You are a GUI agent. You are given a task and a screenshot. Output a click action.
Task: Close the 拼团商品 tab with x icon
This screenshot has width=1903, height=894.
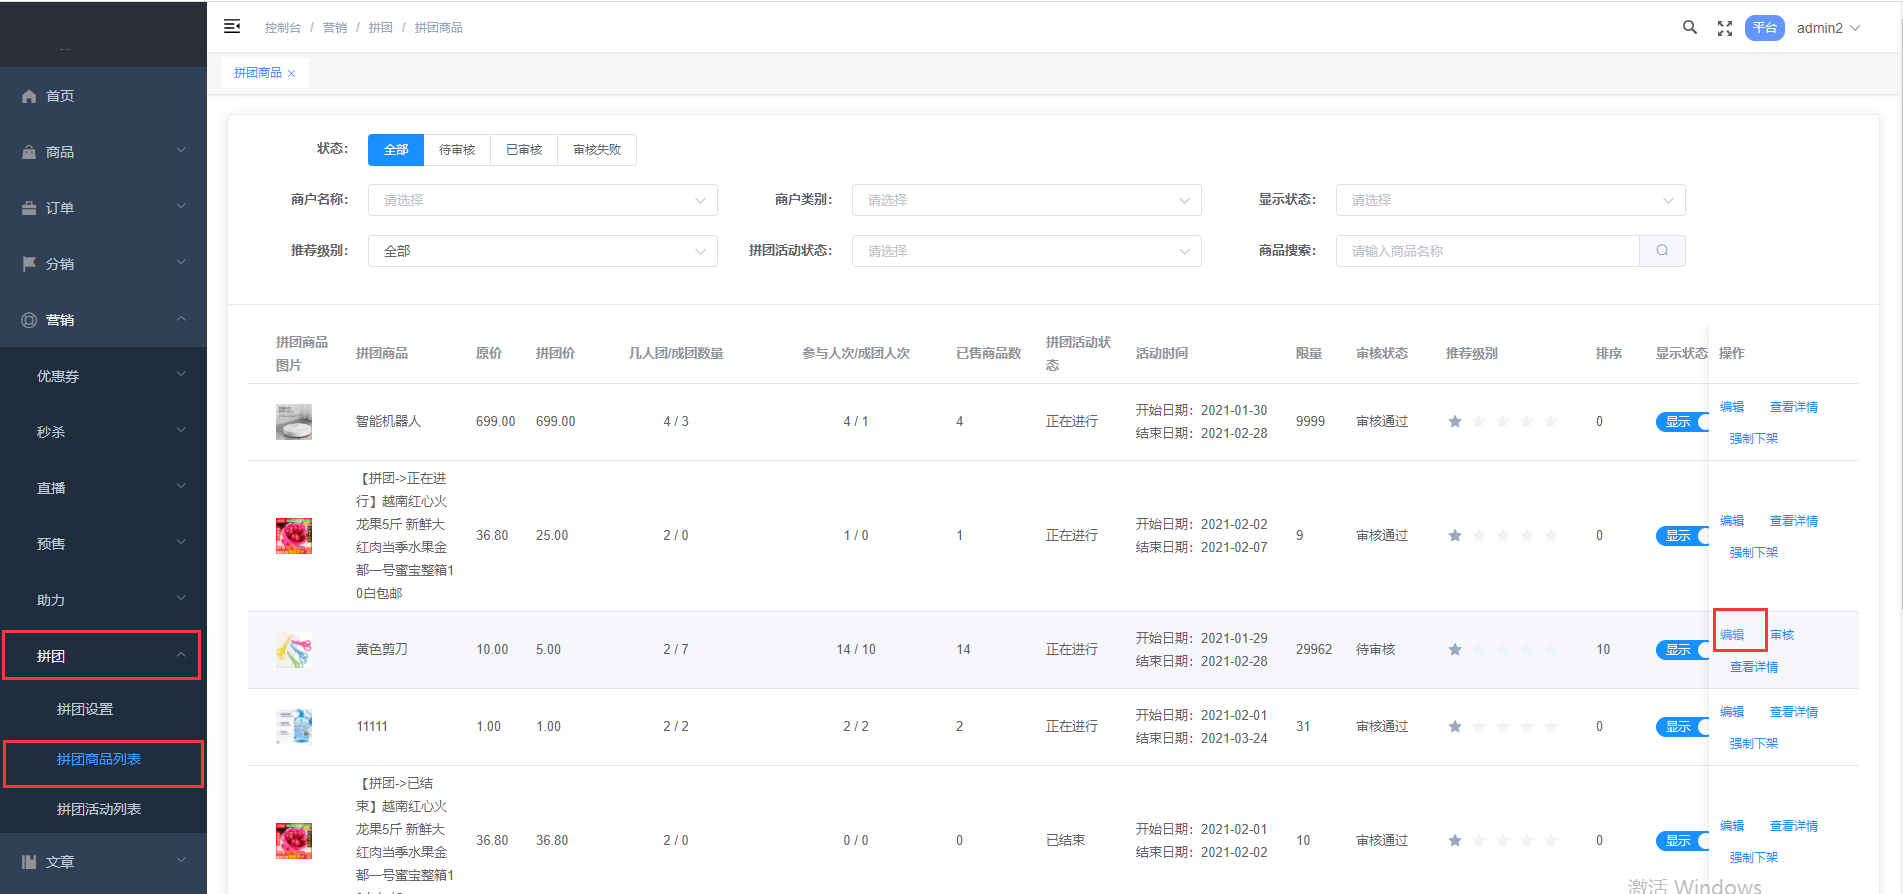click(x=292, y=74)
